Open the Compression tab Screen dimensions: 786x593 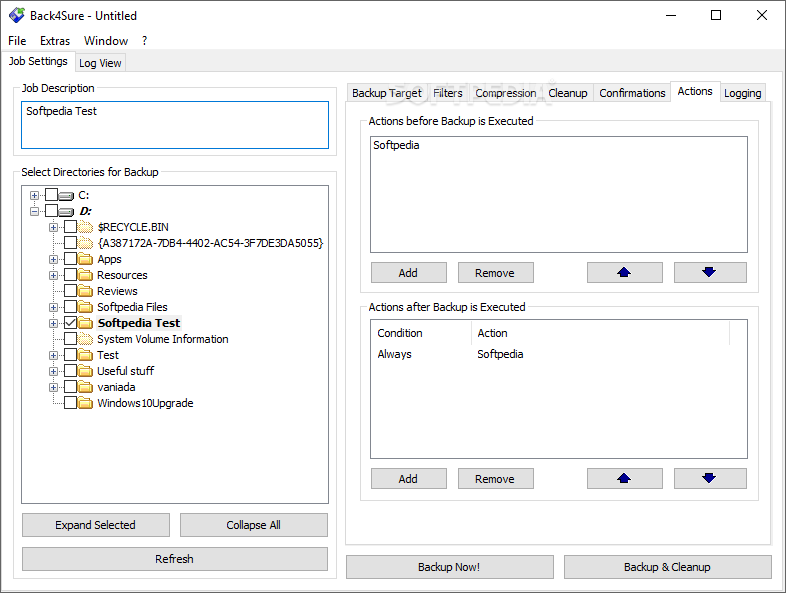506,93
